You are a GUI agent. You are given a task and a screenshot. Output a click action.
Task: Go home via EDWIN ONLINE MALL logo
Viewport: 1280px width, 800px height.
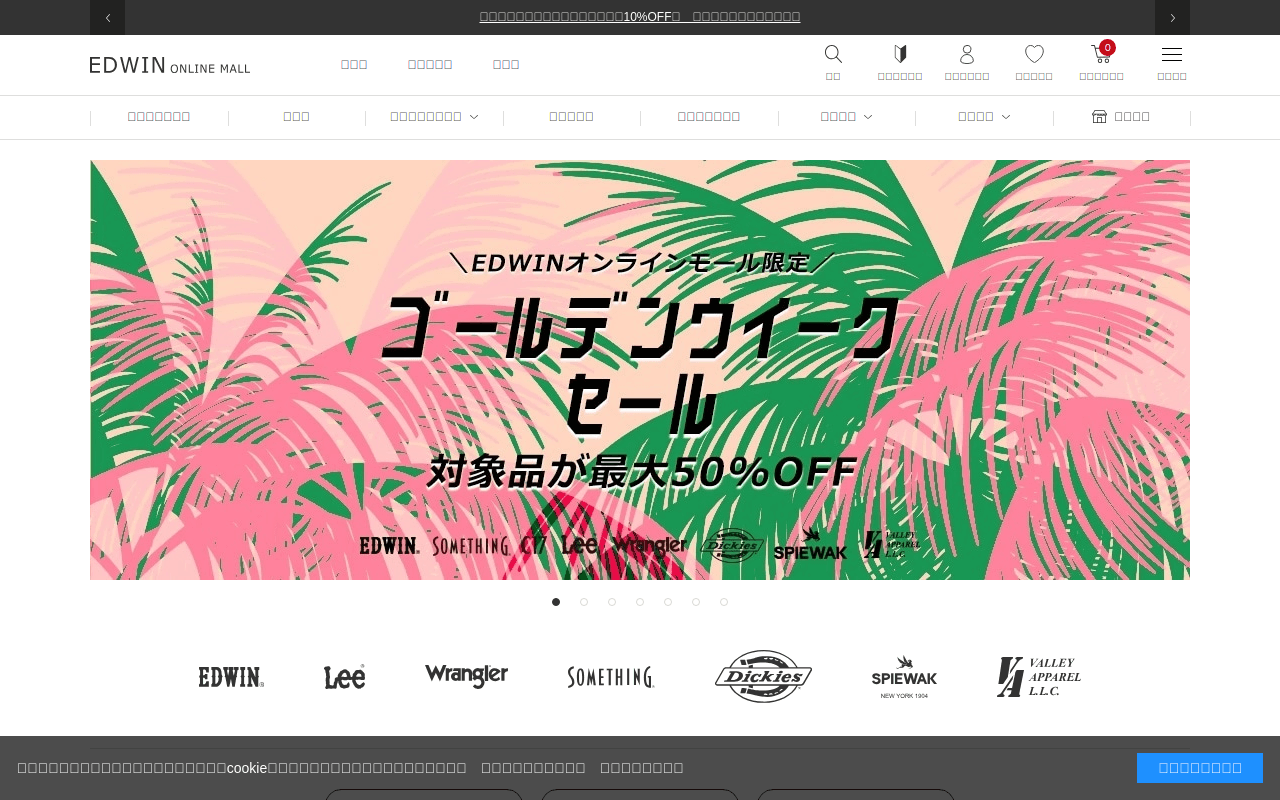pos(170,65)
